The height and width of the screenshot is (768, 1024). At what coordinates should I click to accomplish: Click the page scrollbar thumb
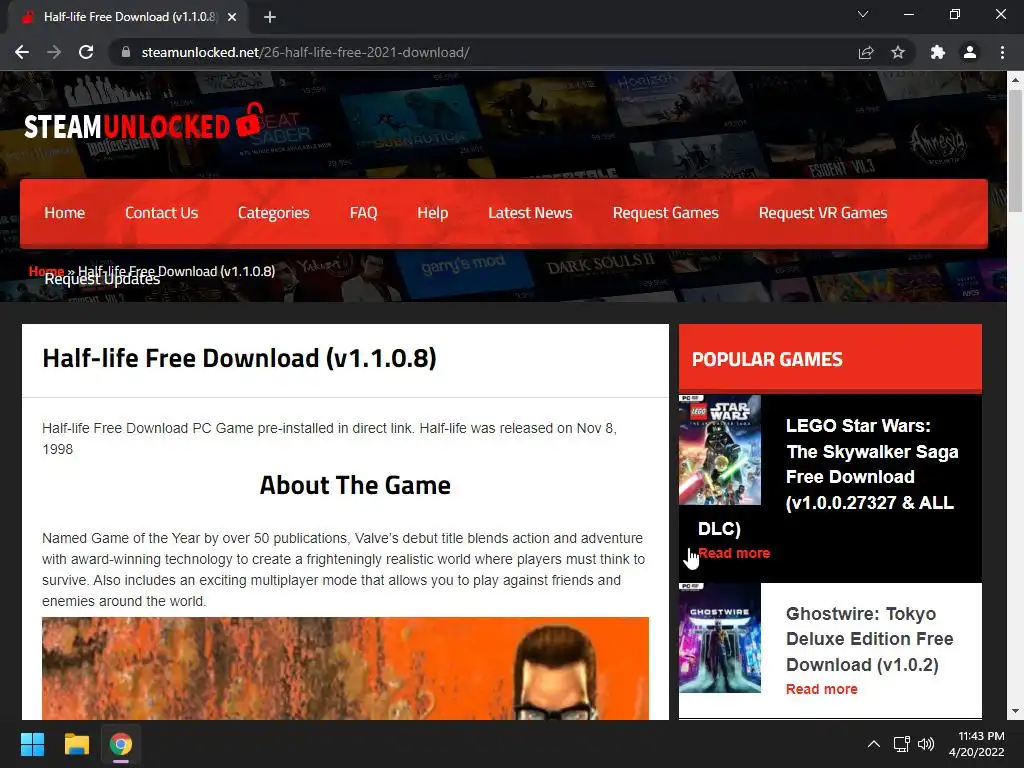(1015, 152)
